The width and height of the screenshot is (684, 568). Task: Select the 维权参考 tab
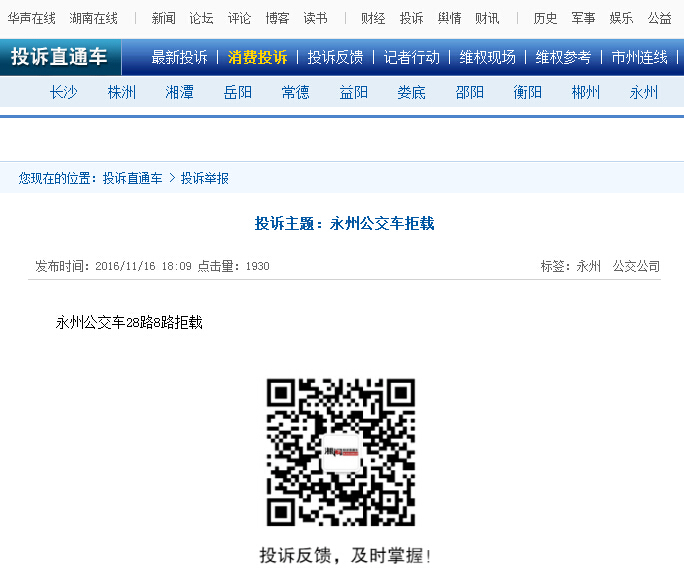tap(563, 57)
